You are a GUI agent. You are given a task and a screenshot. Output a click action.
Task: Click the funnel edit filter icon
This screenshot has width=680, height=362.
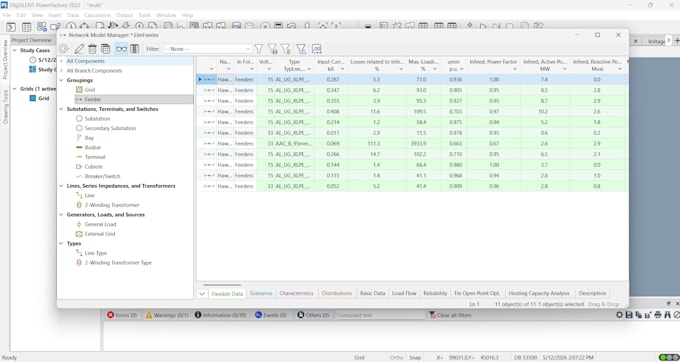tap(301, 49)
